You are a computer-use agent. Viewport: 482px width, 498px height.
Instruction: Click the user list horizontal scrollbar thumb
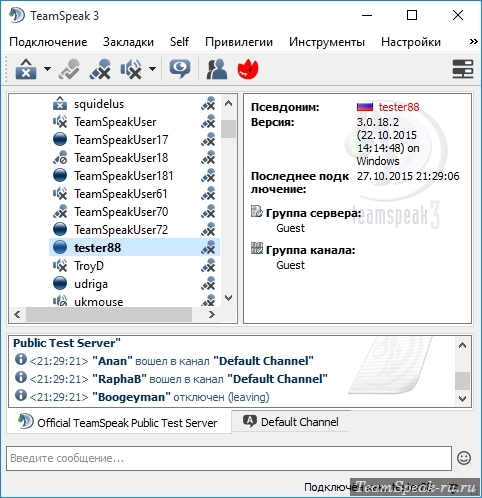(x=109, y=314)
